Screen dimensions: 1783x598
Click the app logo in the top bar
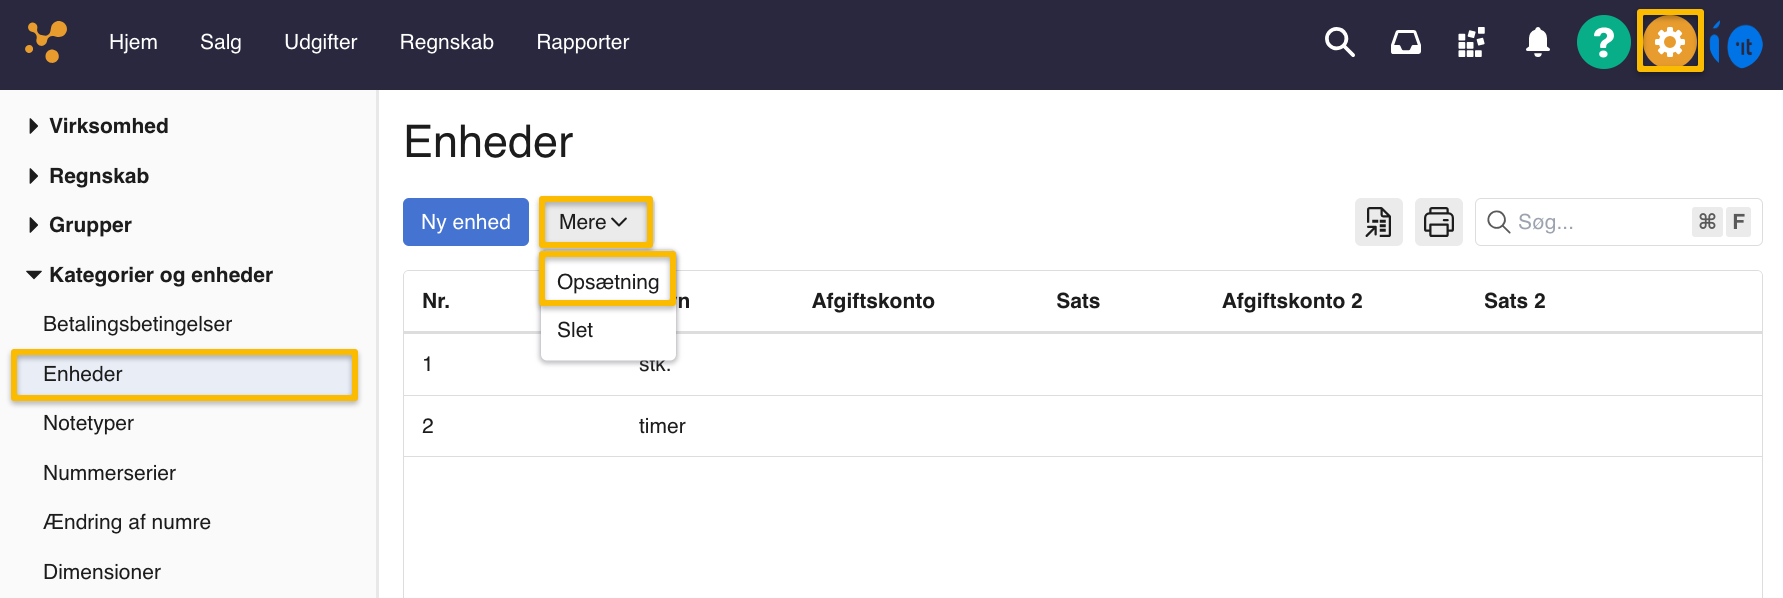tap(46, 42)
